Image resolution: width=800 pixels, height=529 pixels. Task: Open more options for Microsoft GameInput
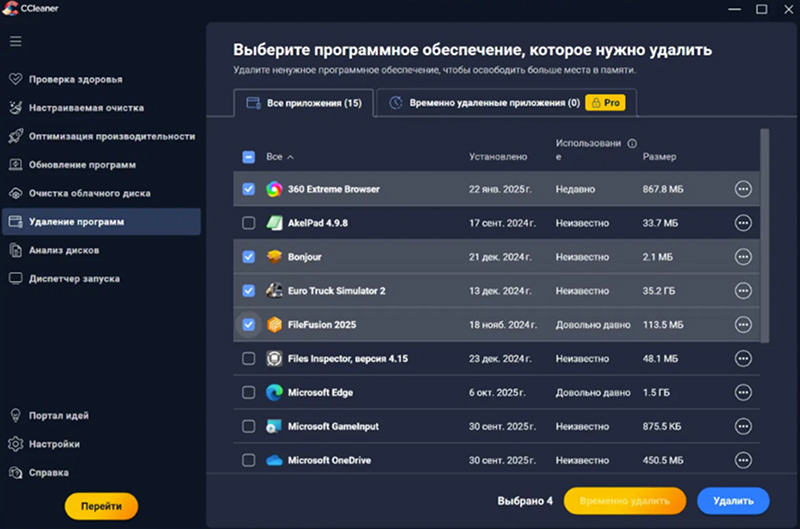743,426
